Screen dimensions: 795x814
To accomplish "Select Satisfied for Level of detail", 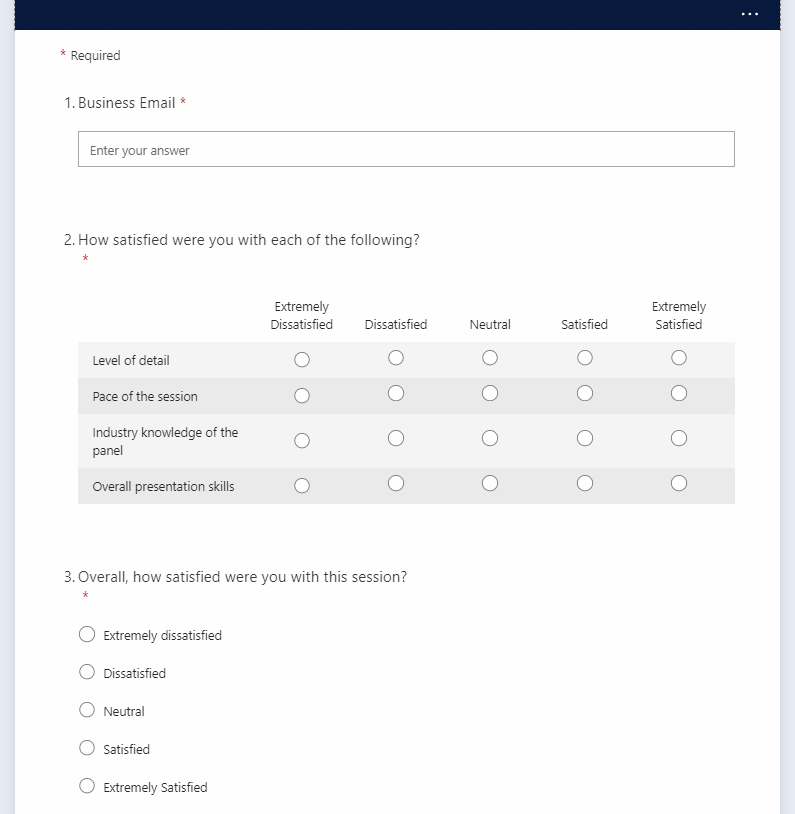I will pyautogui.click(x=584, y=357).
